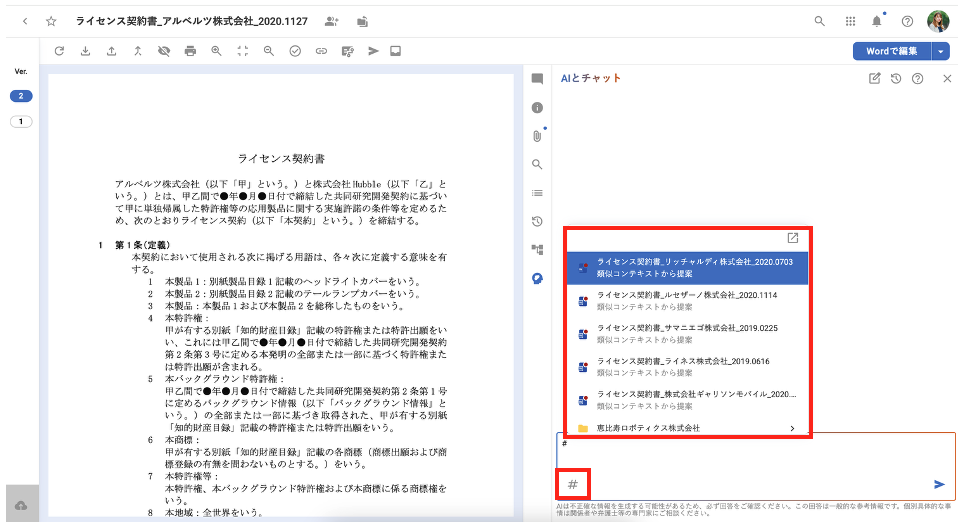This screenshot has width=960, height=524.
Task: Select version 2
Action: (x=21, y=96)
